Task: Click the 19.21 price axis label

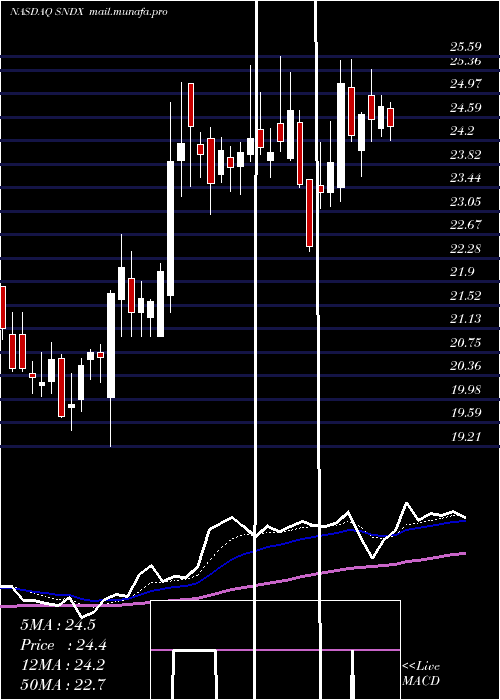Action: click(x=465, y=437)
